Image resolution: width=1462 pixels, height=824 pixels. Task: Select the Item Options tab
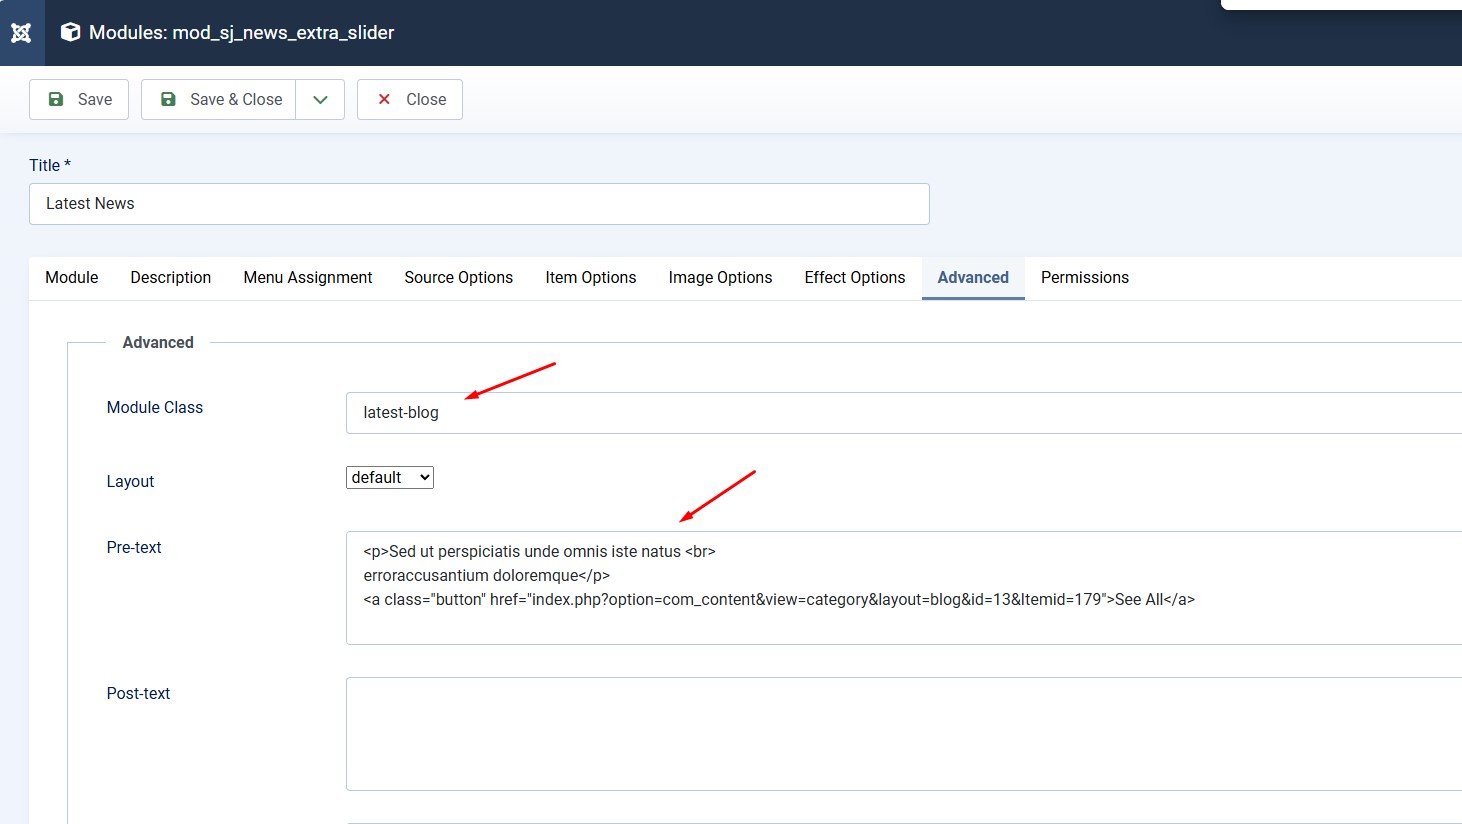pos(591,278)
